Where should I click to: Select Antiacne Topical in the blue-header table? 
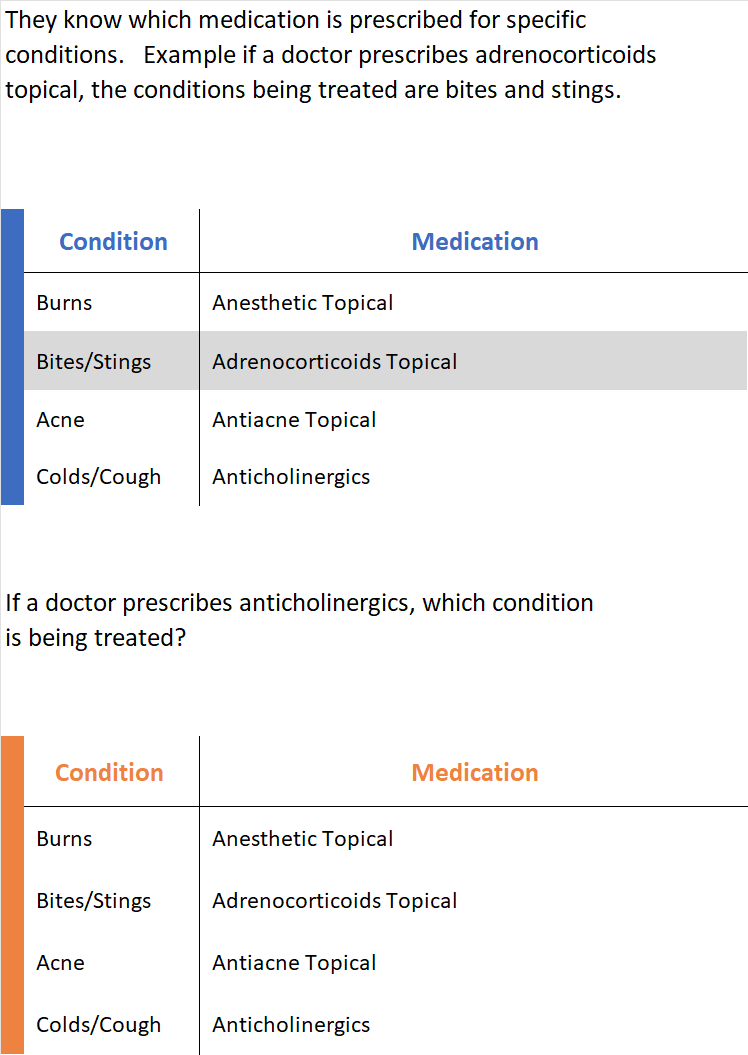tap(294, 420)
